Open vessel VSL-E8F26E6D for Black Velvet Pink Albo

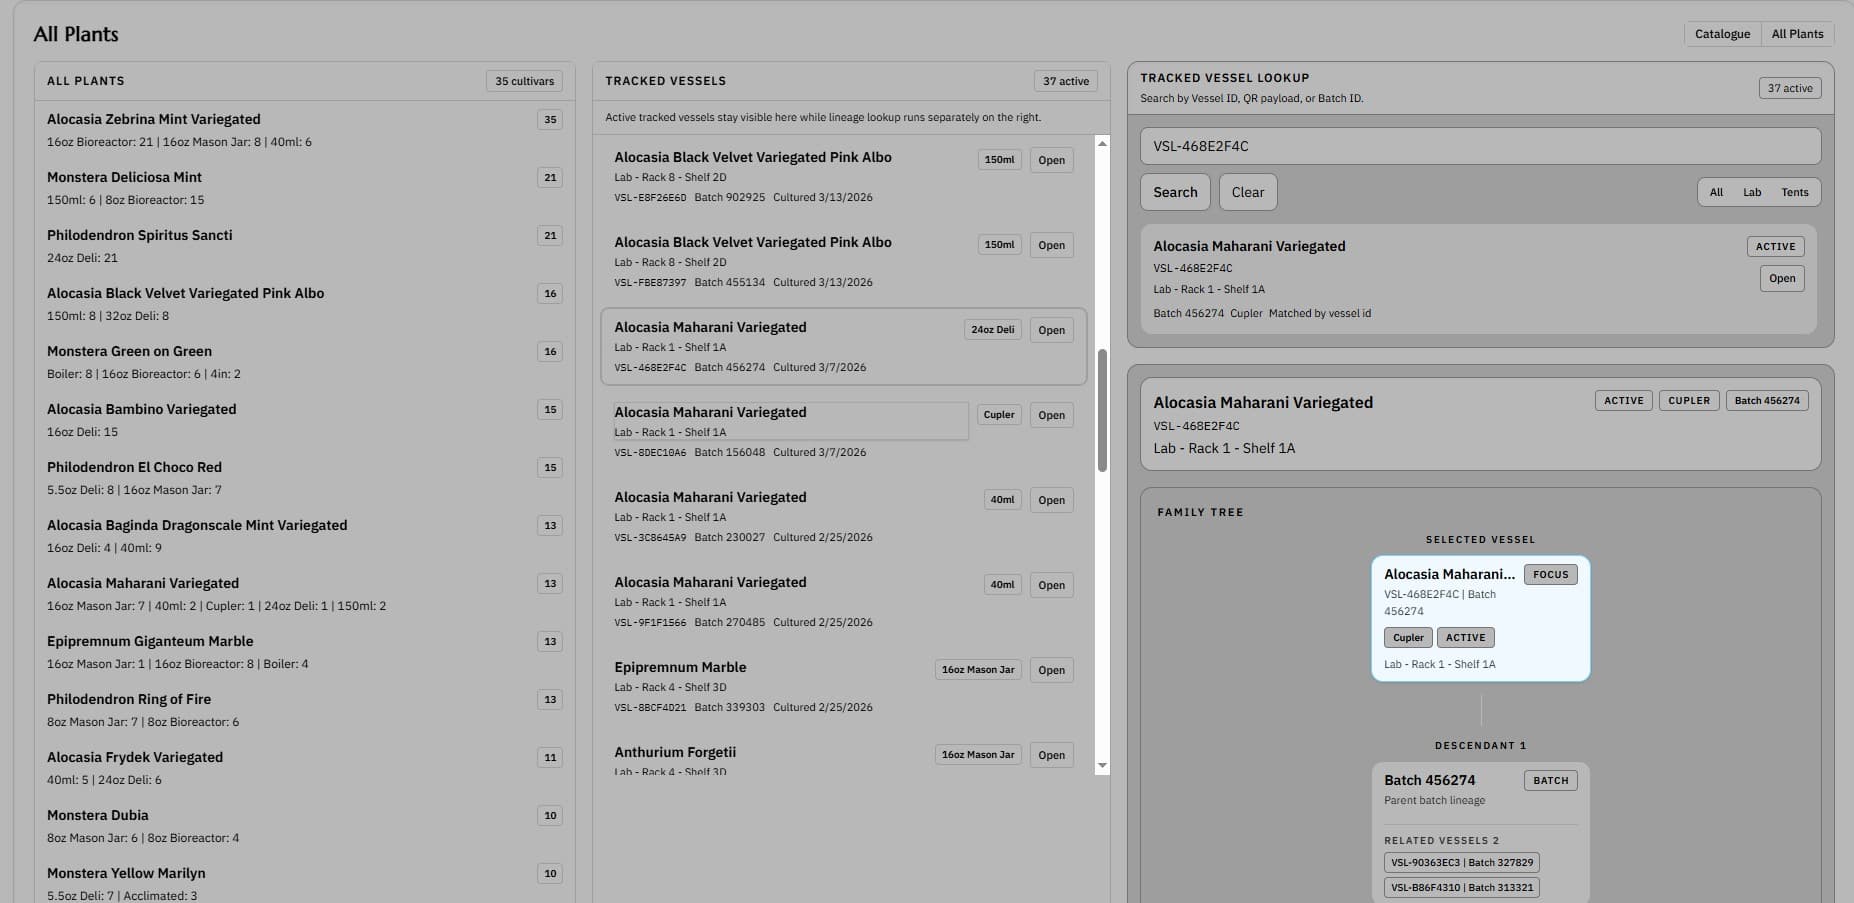[1051, 159]
